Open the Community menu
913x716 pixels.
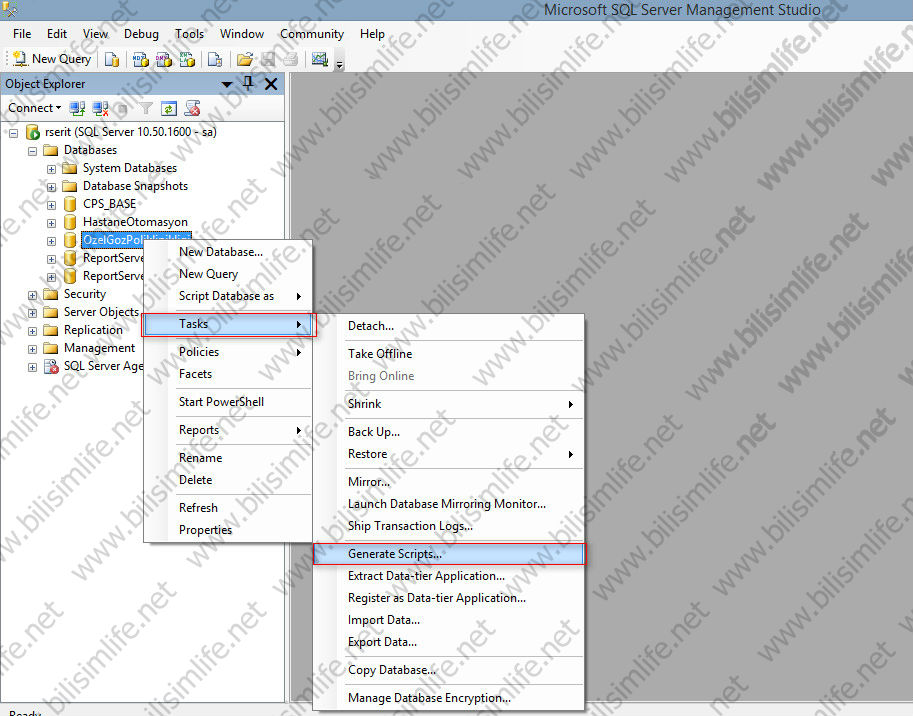coord(312,34)
